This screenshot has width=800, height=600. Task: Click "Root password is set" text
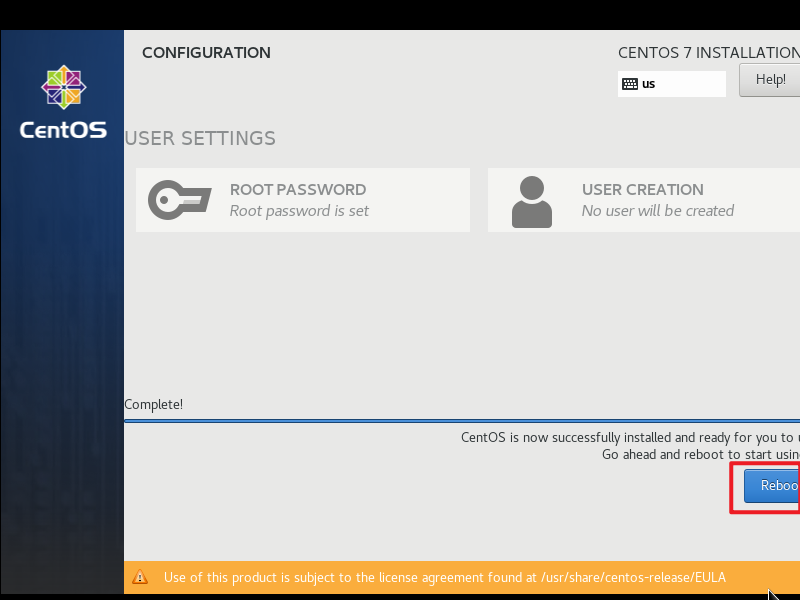(299, 211)
